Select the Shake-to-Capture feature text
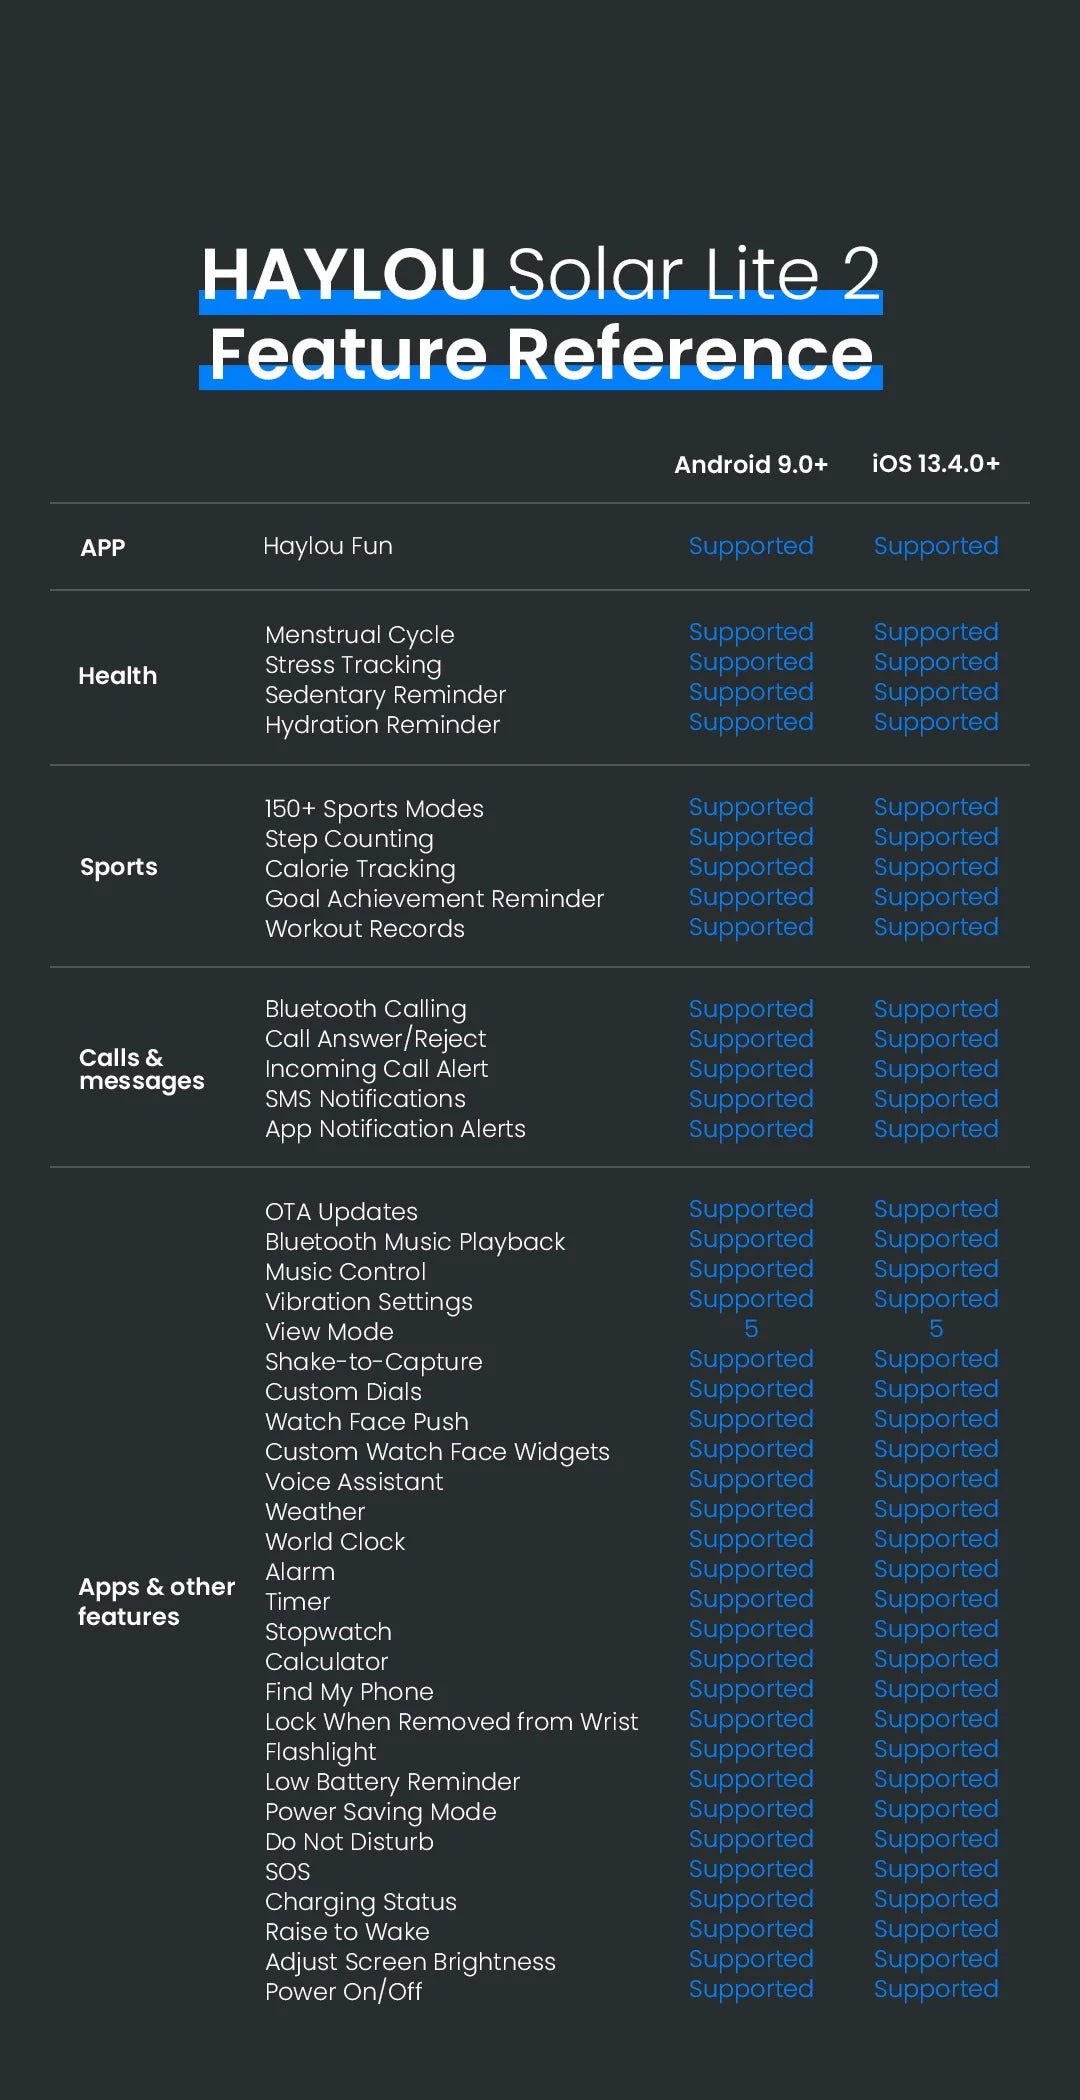 (x=374, y=1362)
